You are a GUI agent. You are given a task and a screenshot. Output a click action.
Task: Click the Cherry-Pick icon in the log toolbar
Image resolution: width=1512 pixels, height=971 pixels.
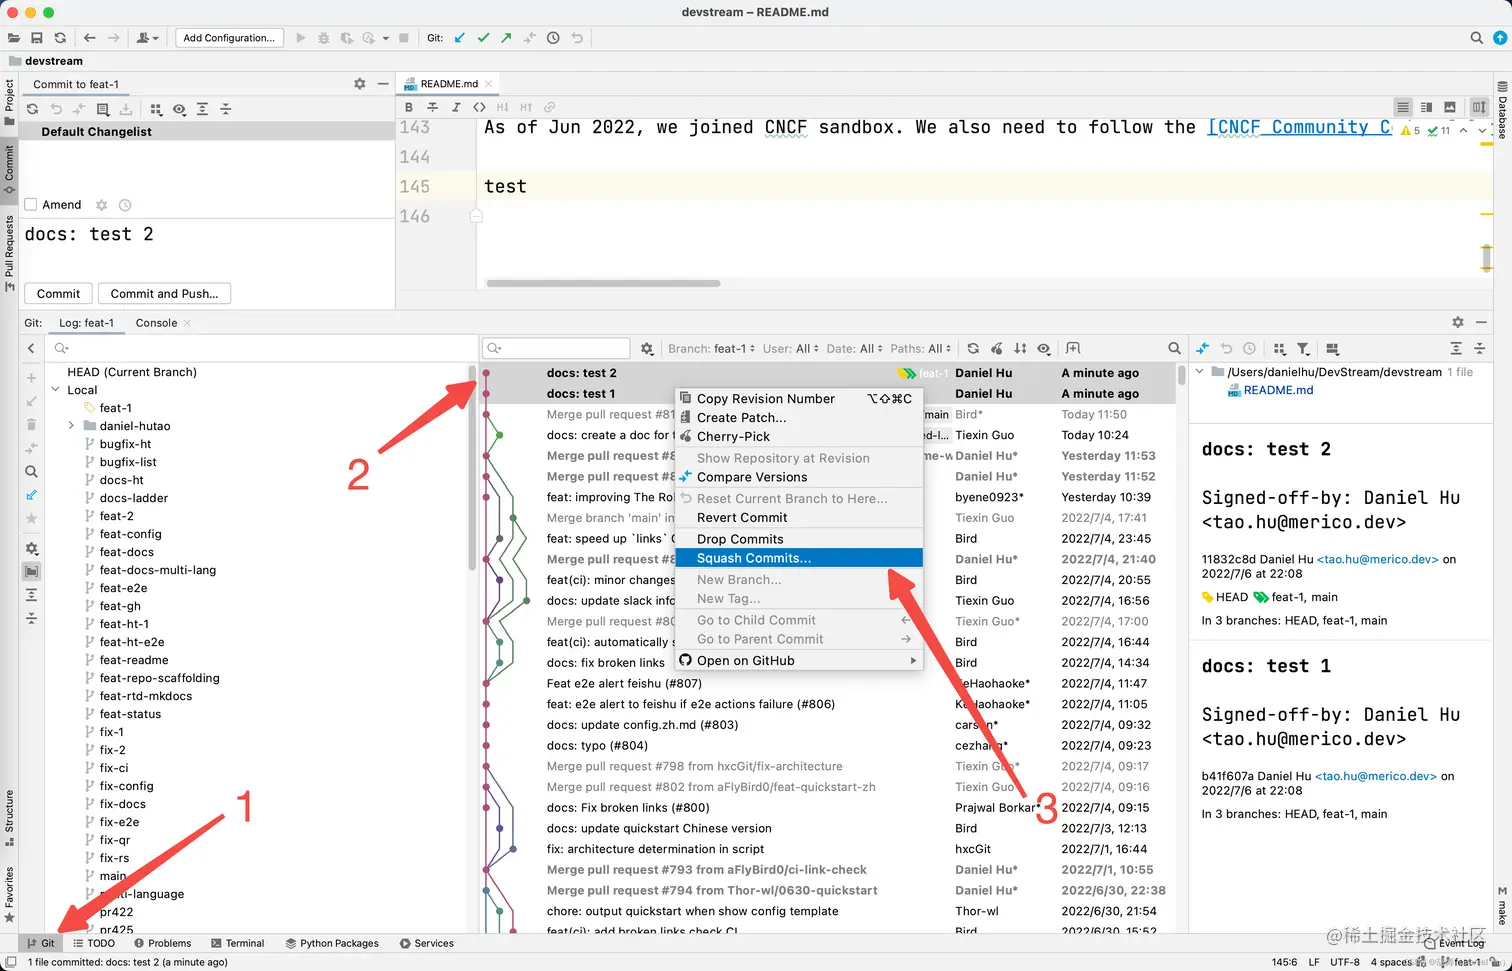point(997,348)
